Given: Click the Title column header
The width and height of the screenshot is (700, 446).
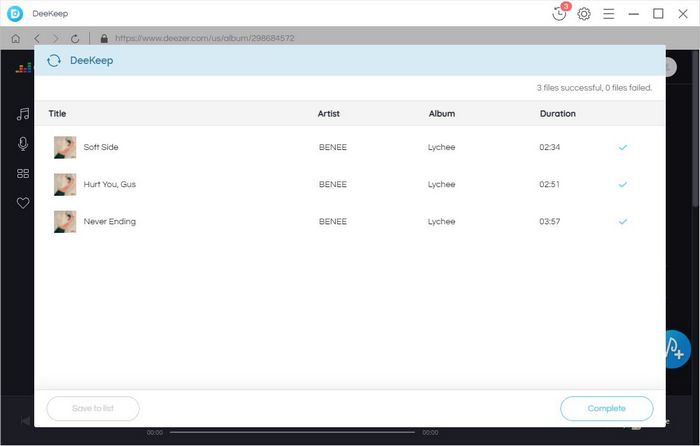Looking at the screenshot, I should (x=57, y=113).
